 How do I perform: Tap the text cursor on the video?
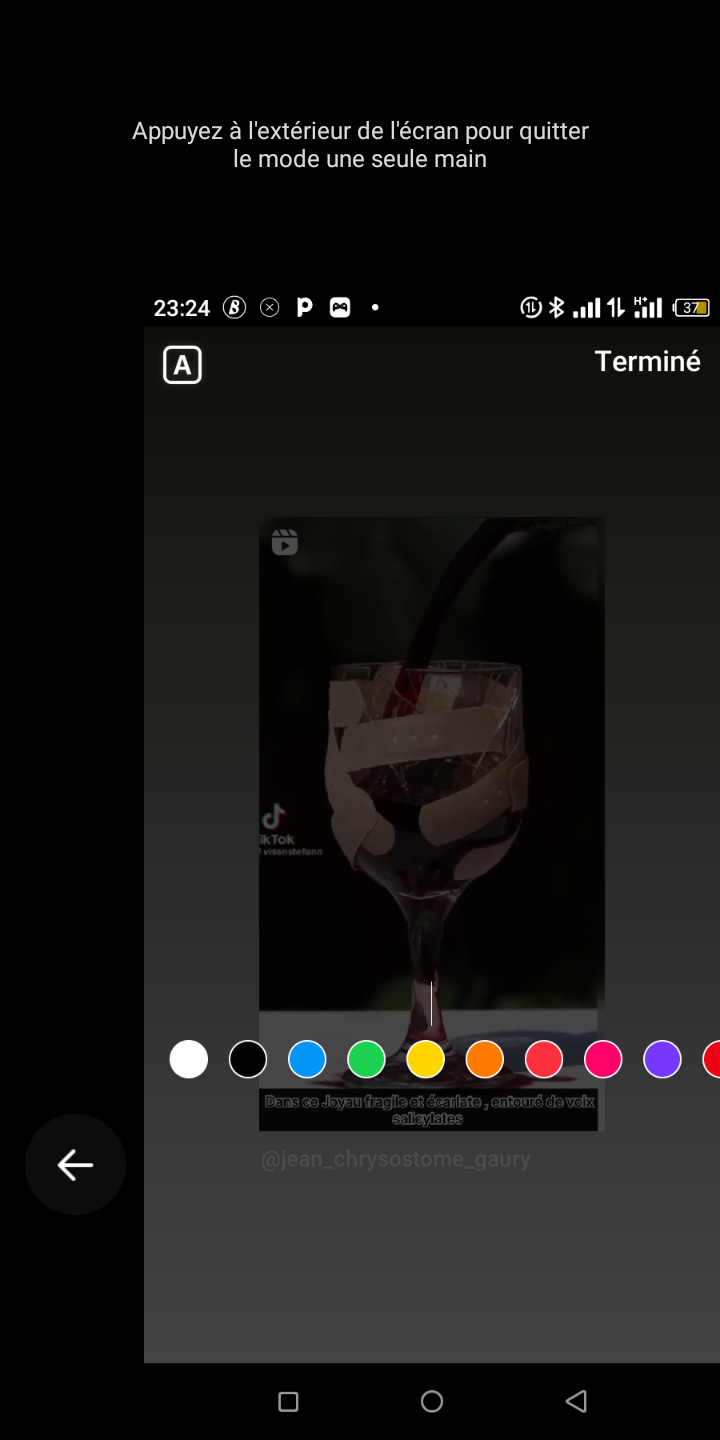(x=431, y=1003)
